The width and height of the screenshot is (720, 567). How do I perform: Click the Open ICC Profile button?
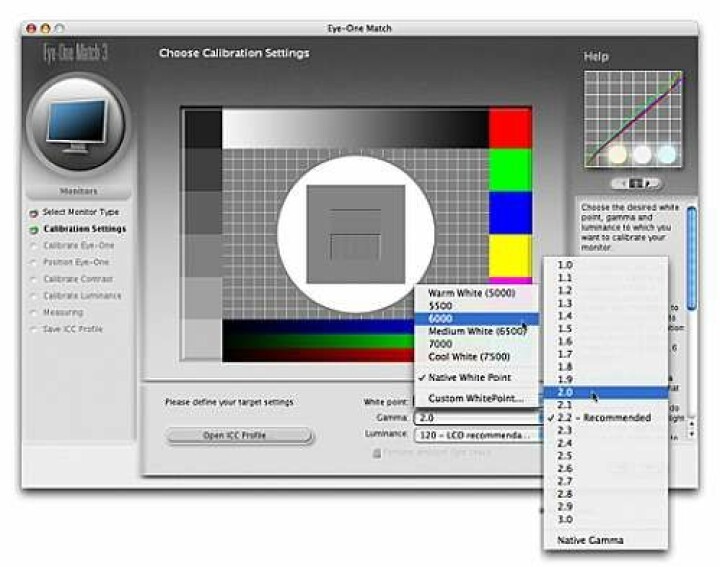(x=239, y=435)
